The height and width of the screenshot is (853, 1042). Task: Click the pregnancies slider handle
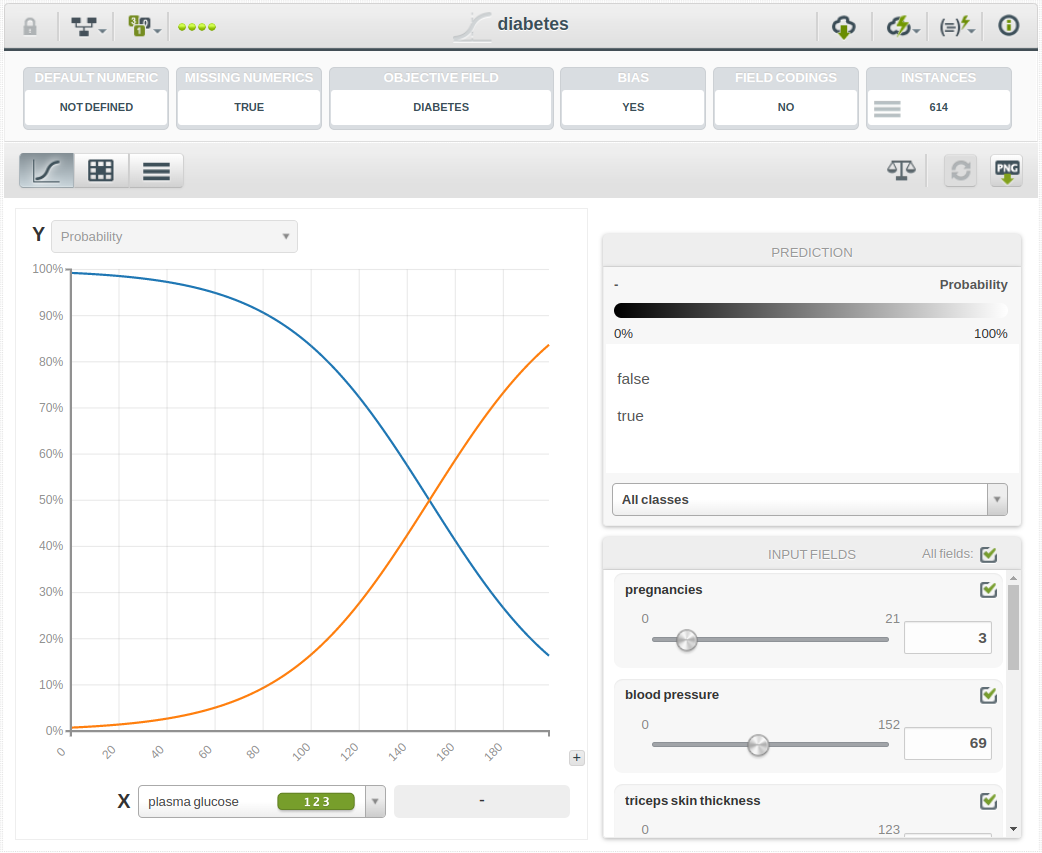point(686,640)
